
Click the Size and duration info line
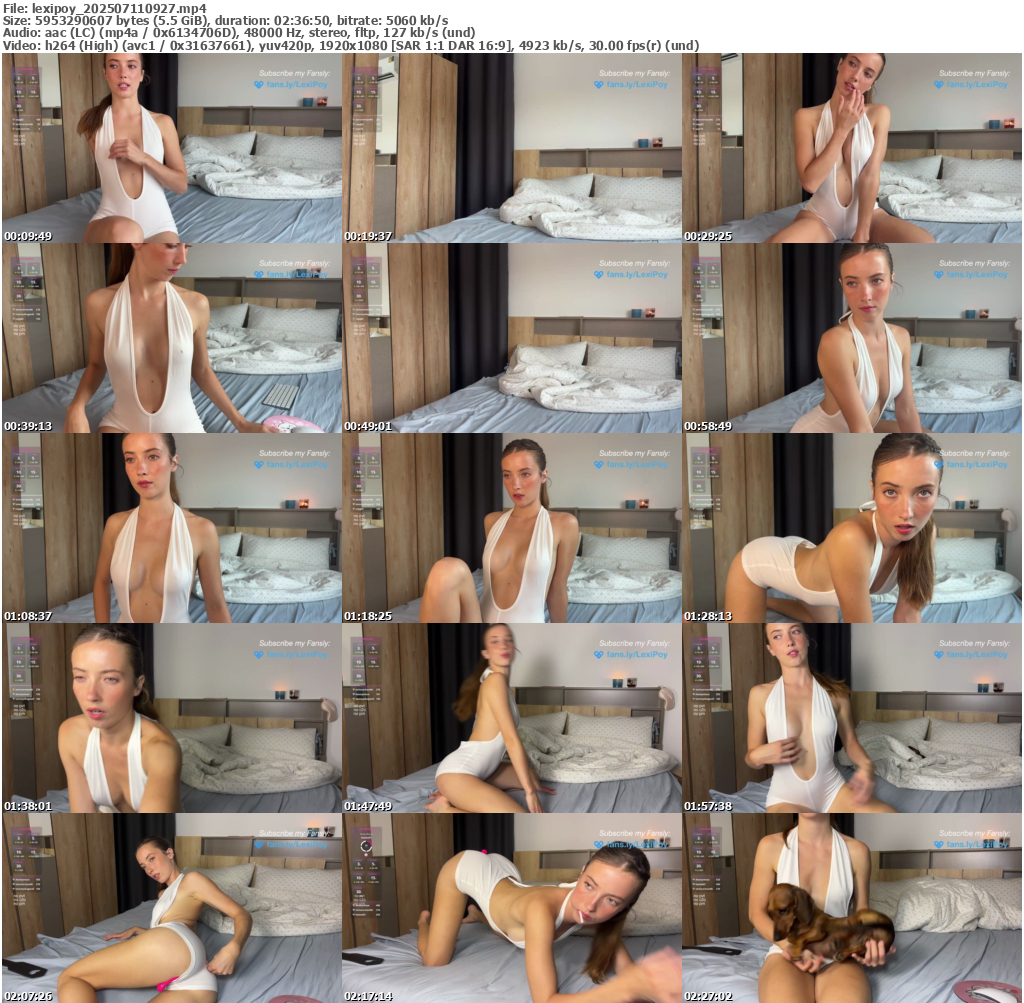point(225,20)
